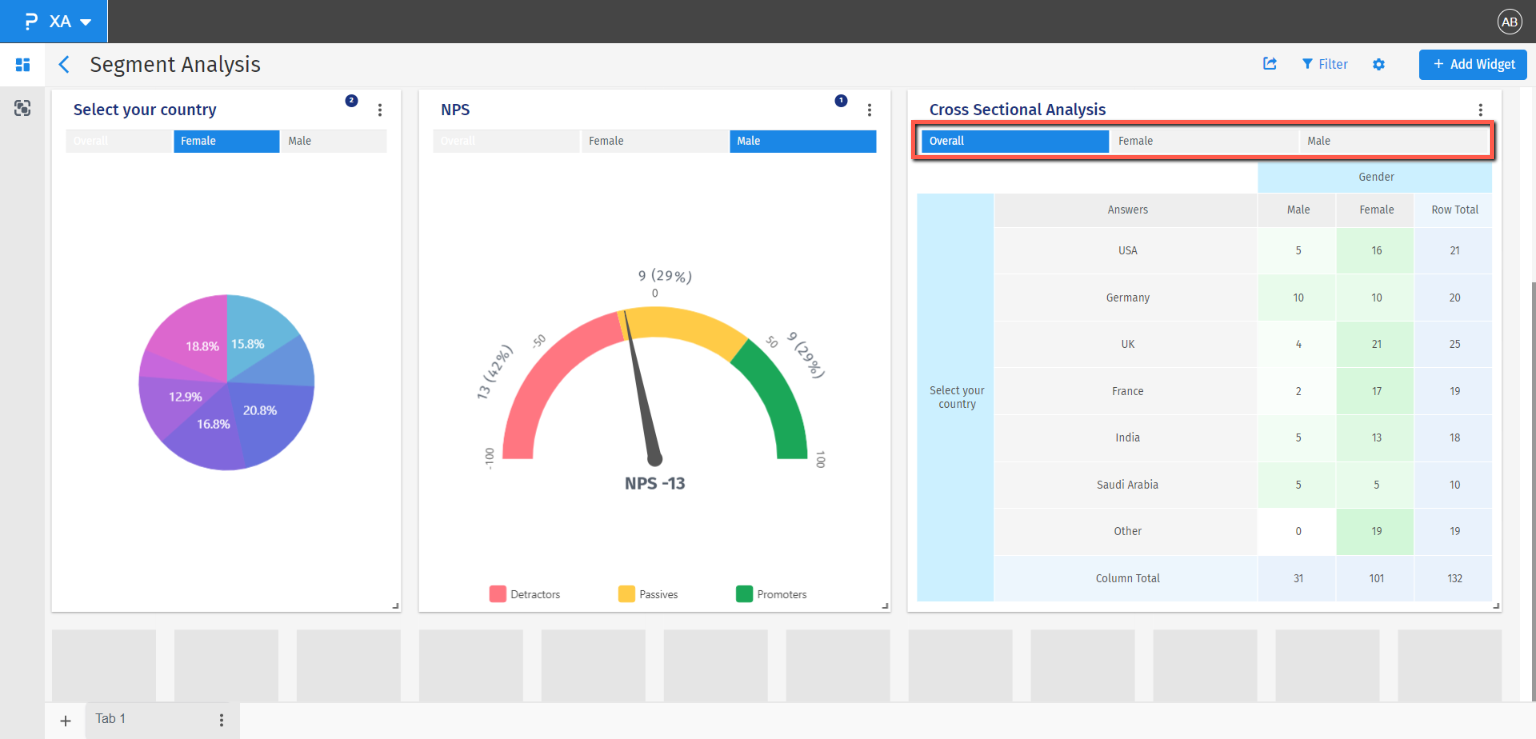Click the Segment Analysis dashboard title

click(x=175, y=65)
